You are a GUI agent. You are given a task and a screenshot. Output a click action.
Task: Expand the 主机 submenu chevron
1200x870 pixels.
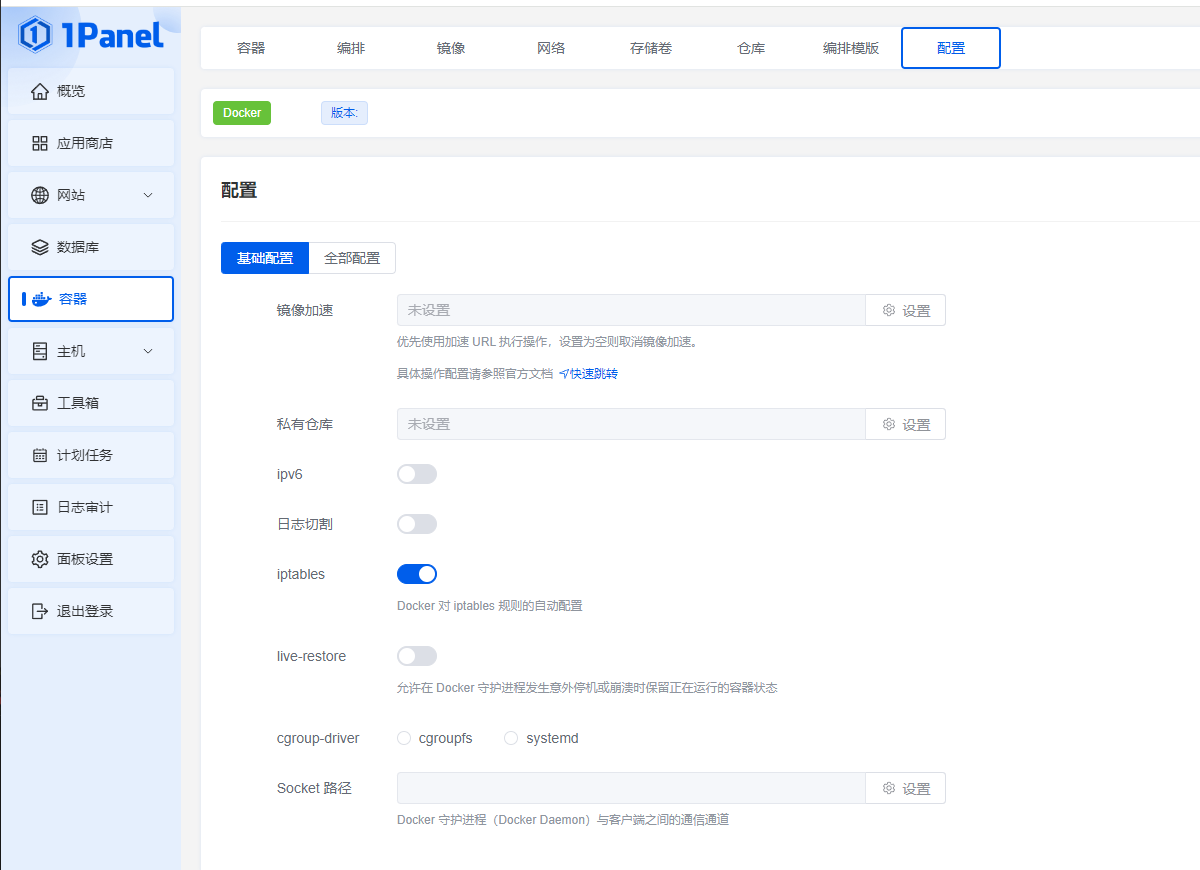(x=148, y=351)
